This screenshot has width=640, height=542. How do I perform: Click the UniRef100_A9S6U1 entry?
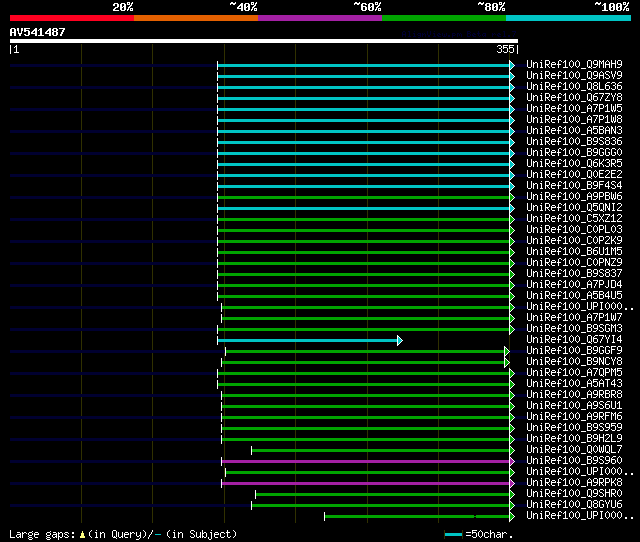(574, 406)
